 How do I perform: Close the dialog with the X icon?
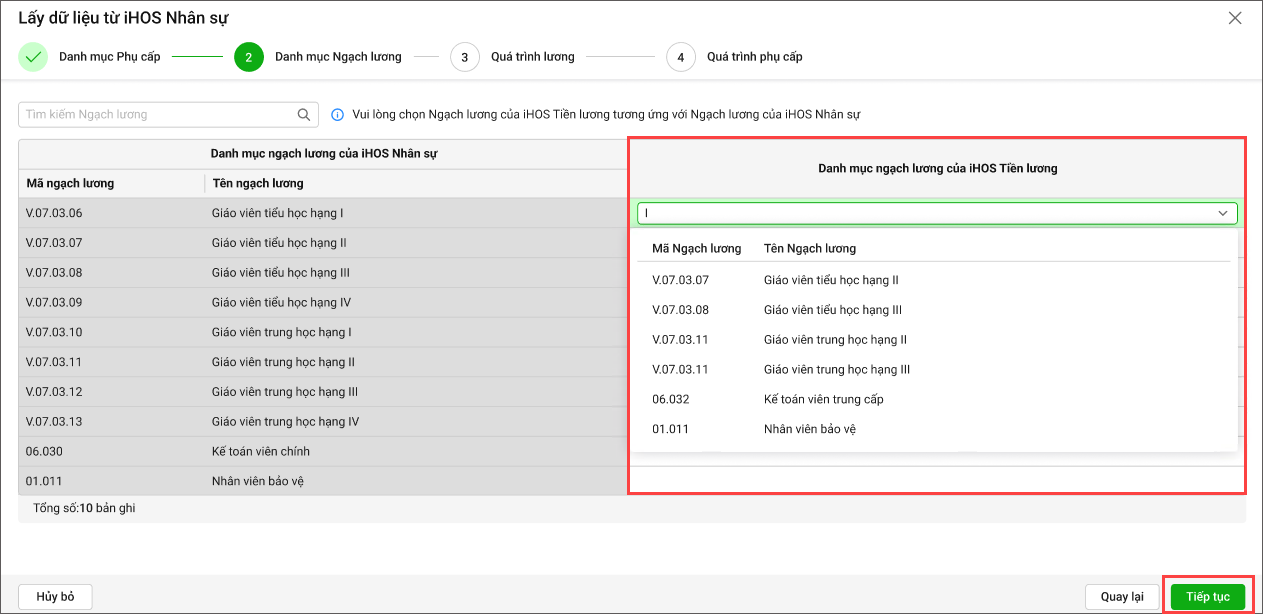coord(1235,18)
